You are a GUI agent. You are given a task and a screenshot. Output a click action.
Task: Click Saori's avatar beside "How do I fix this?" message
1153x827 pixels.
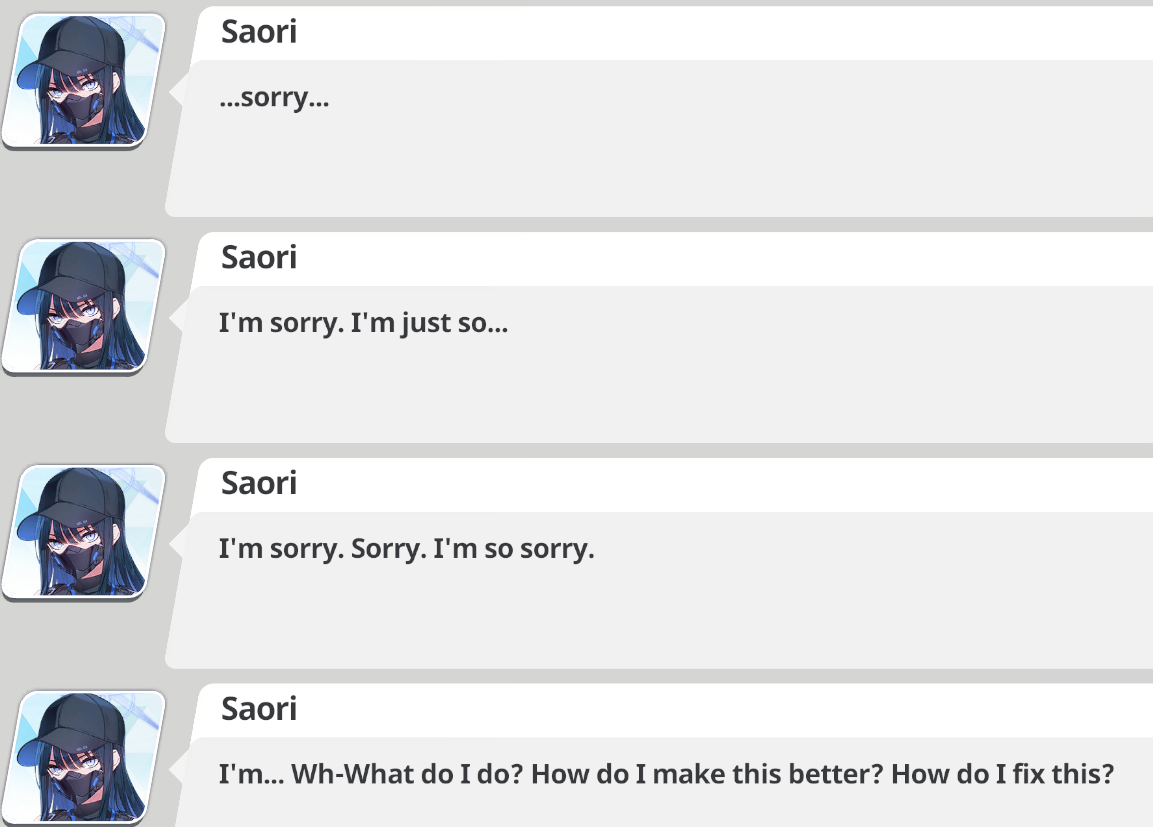(83, 758)
